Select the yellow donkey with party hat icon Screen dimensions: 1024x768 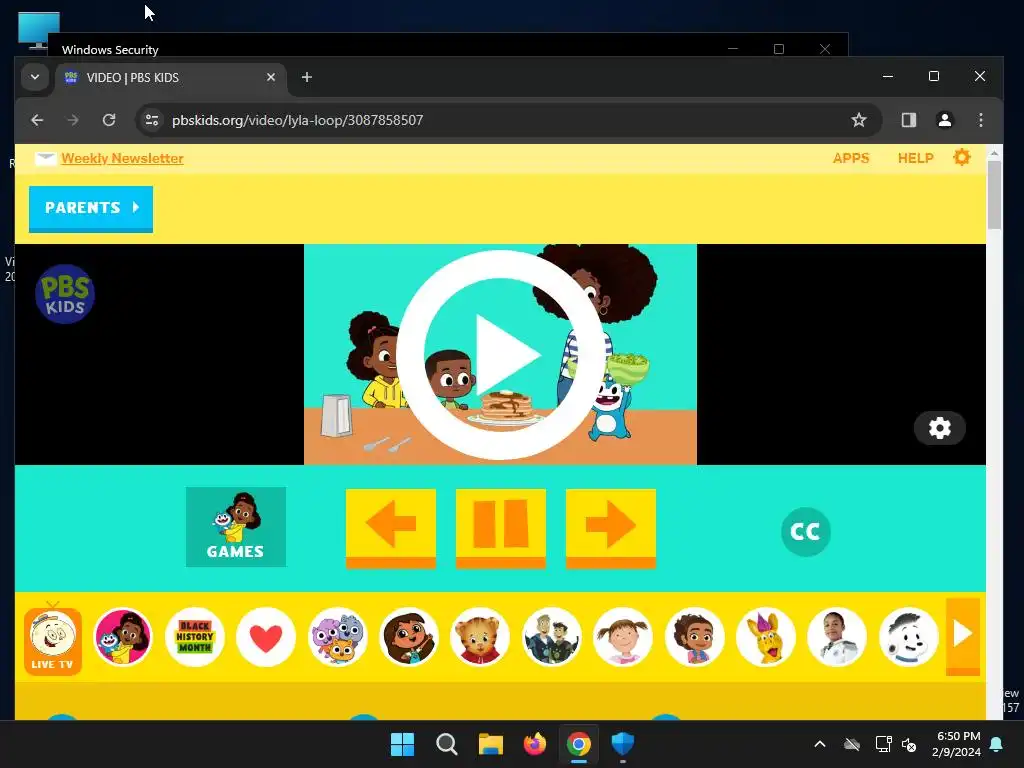pos(766,637)
